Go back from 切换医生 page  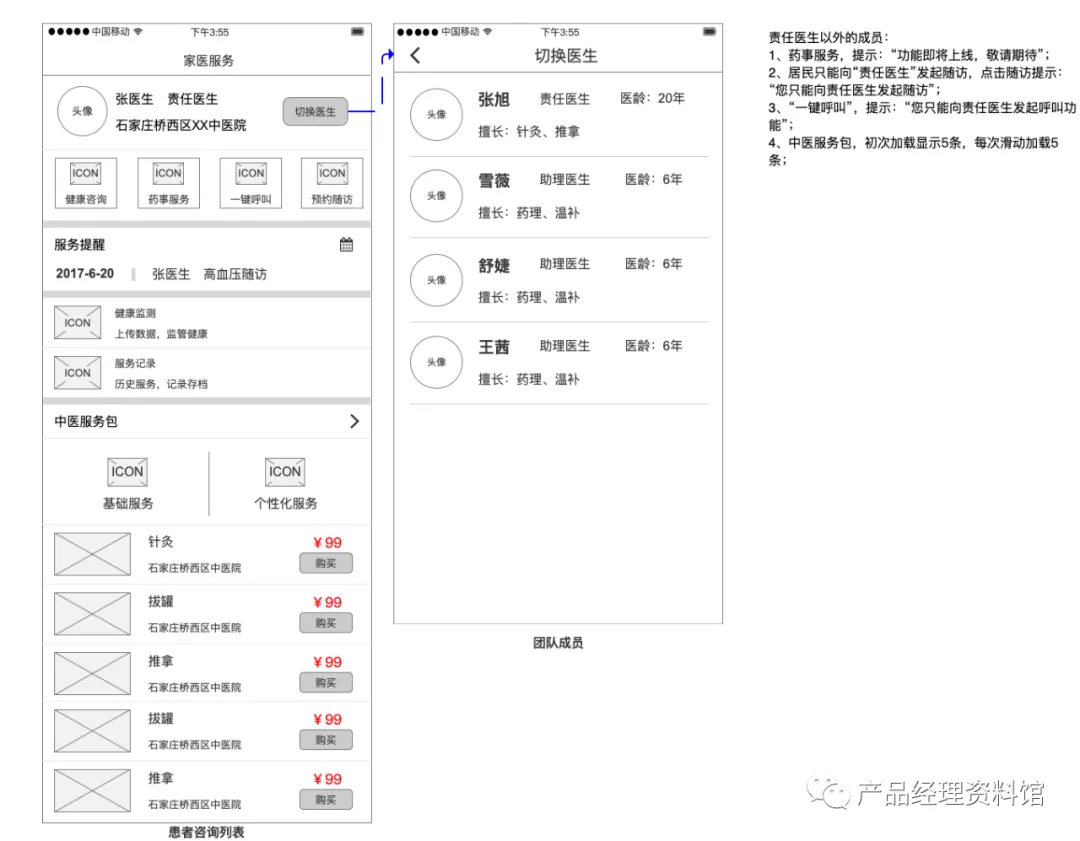coord(415,56)
